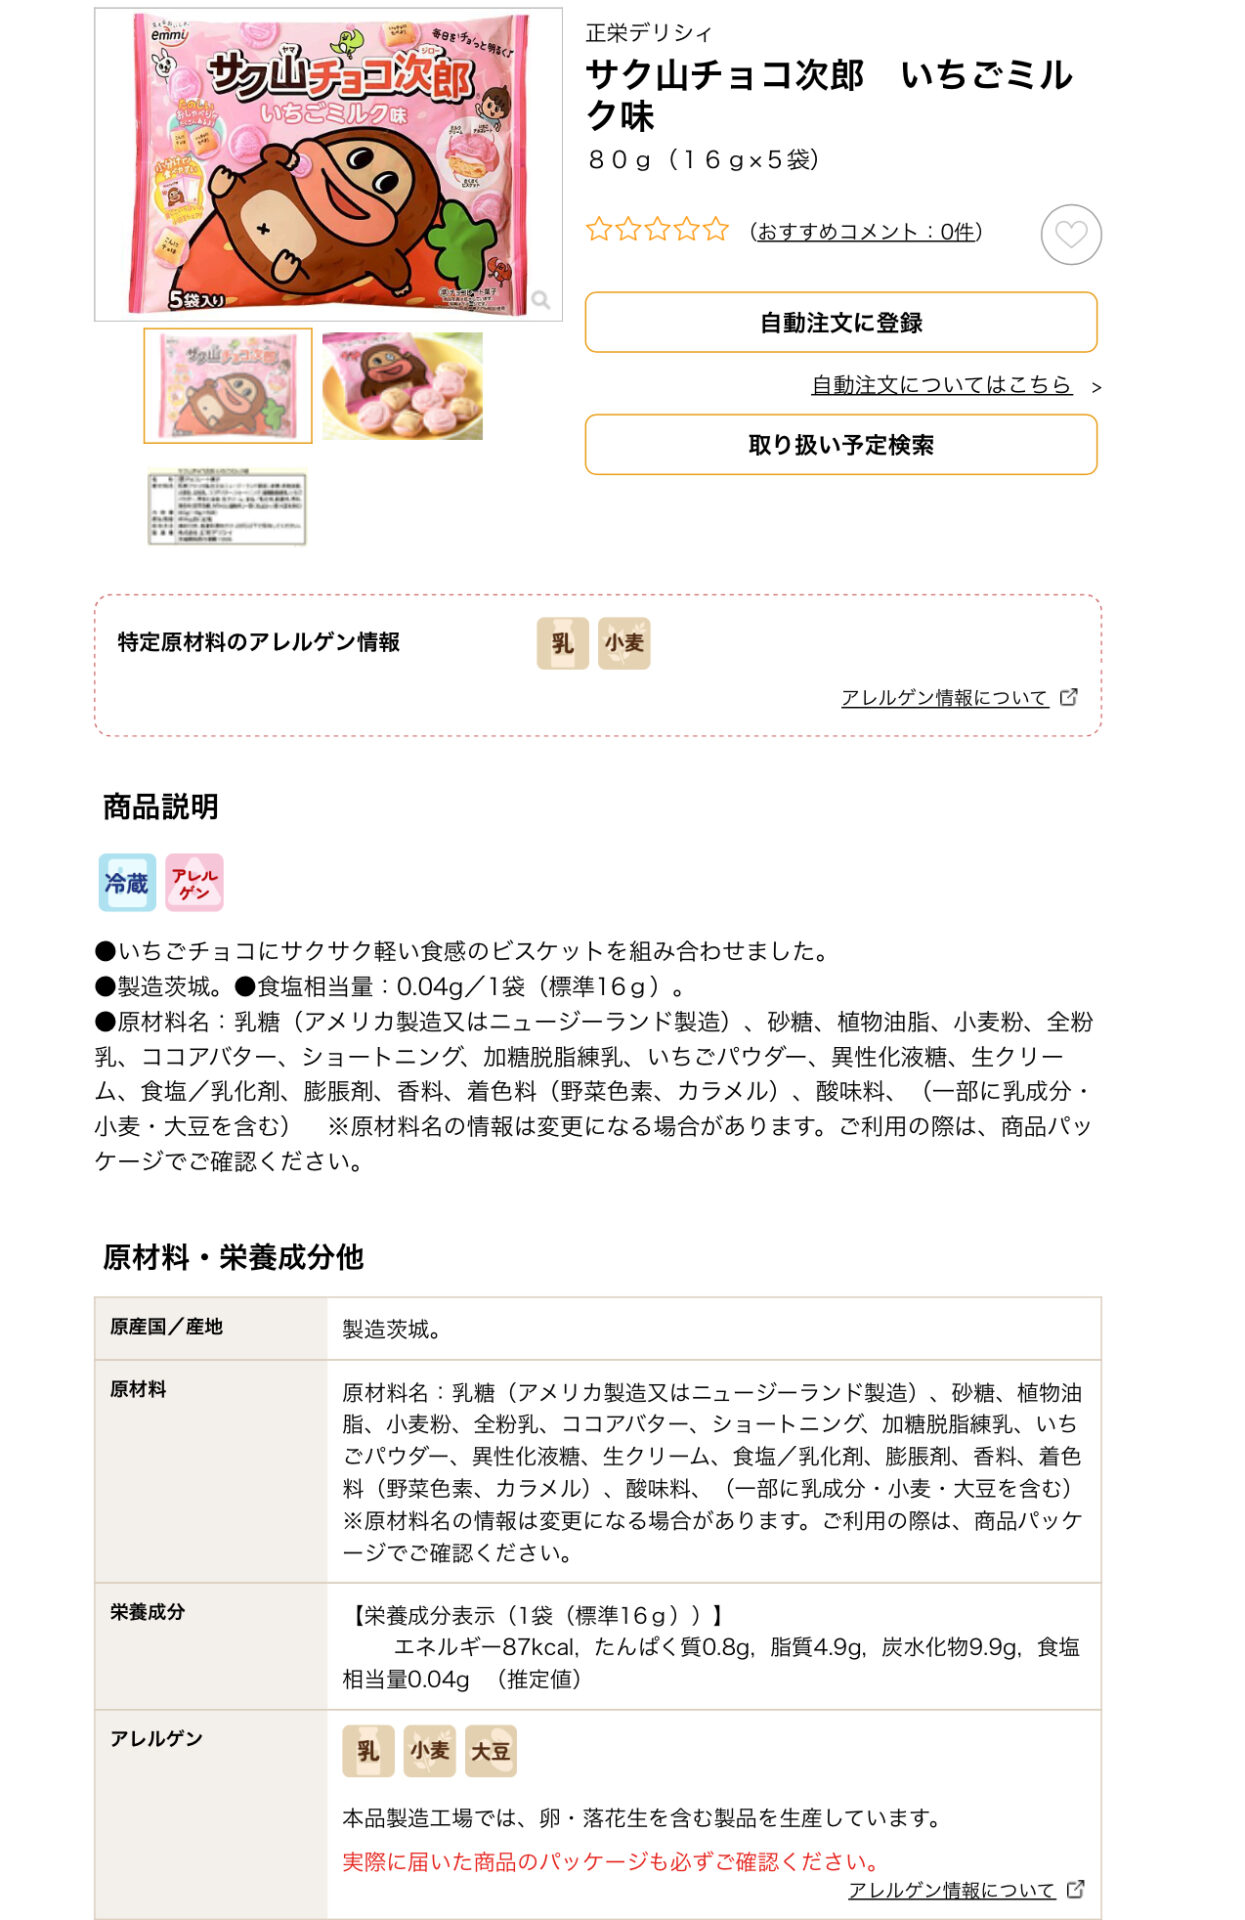Image resolution: width=1245 pixels, height=1920 pixels.
Task: Click the pink アレルゲン icon under 商品説明
Action: tap(194, 882)
